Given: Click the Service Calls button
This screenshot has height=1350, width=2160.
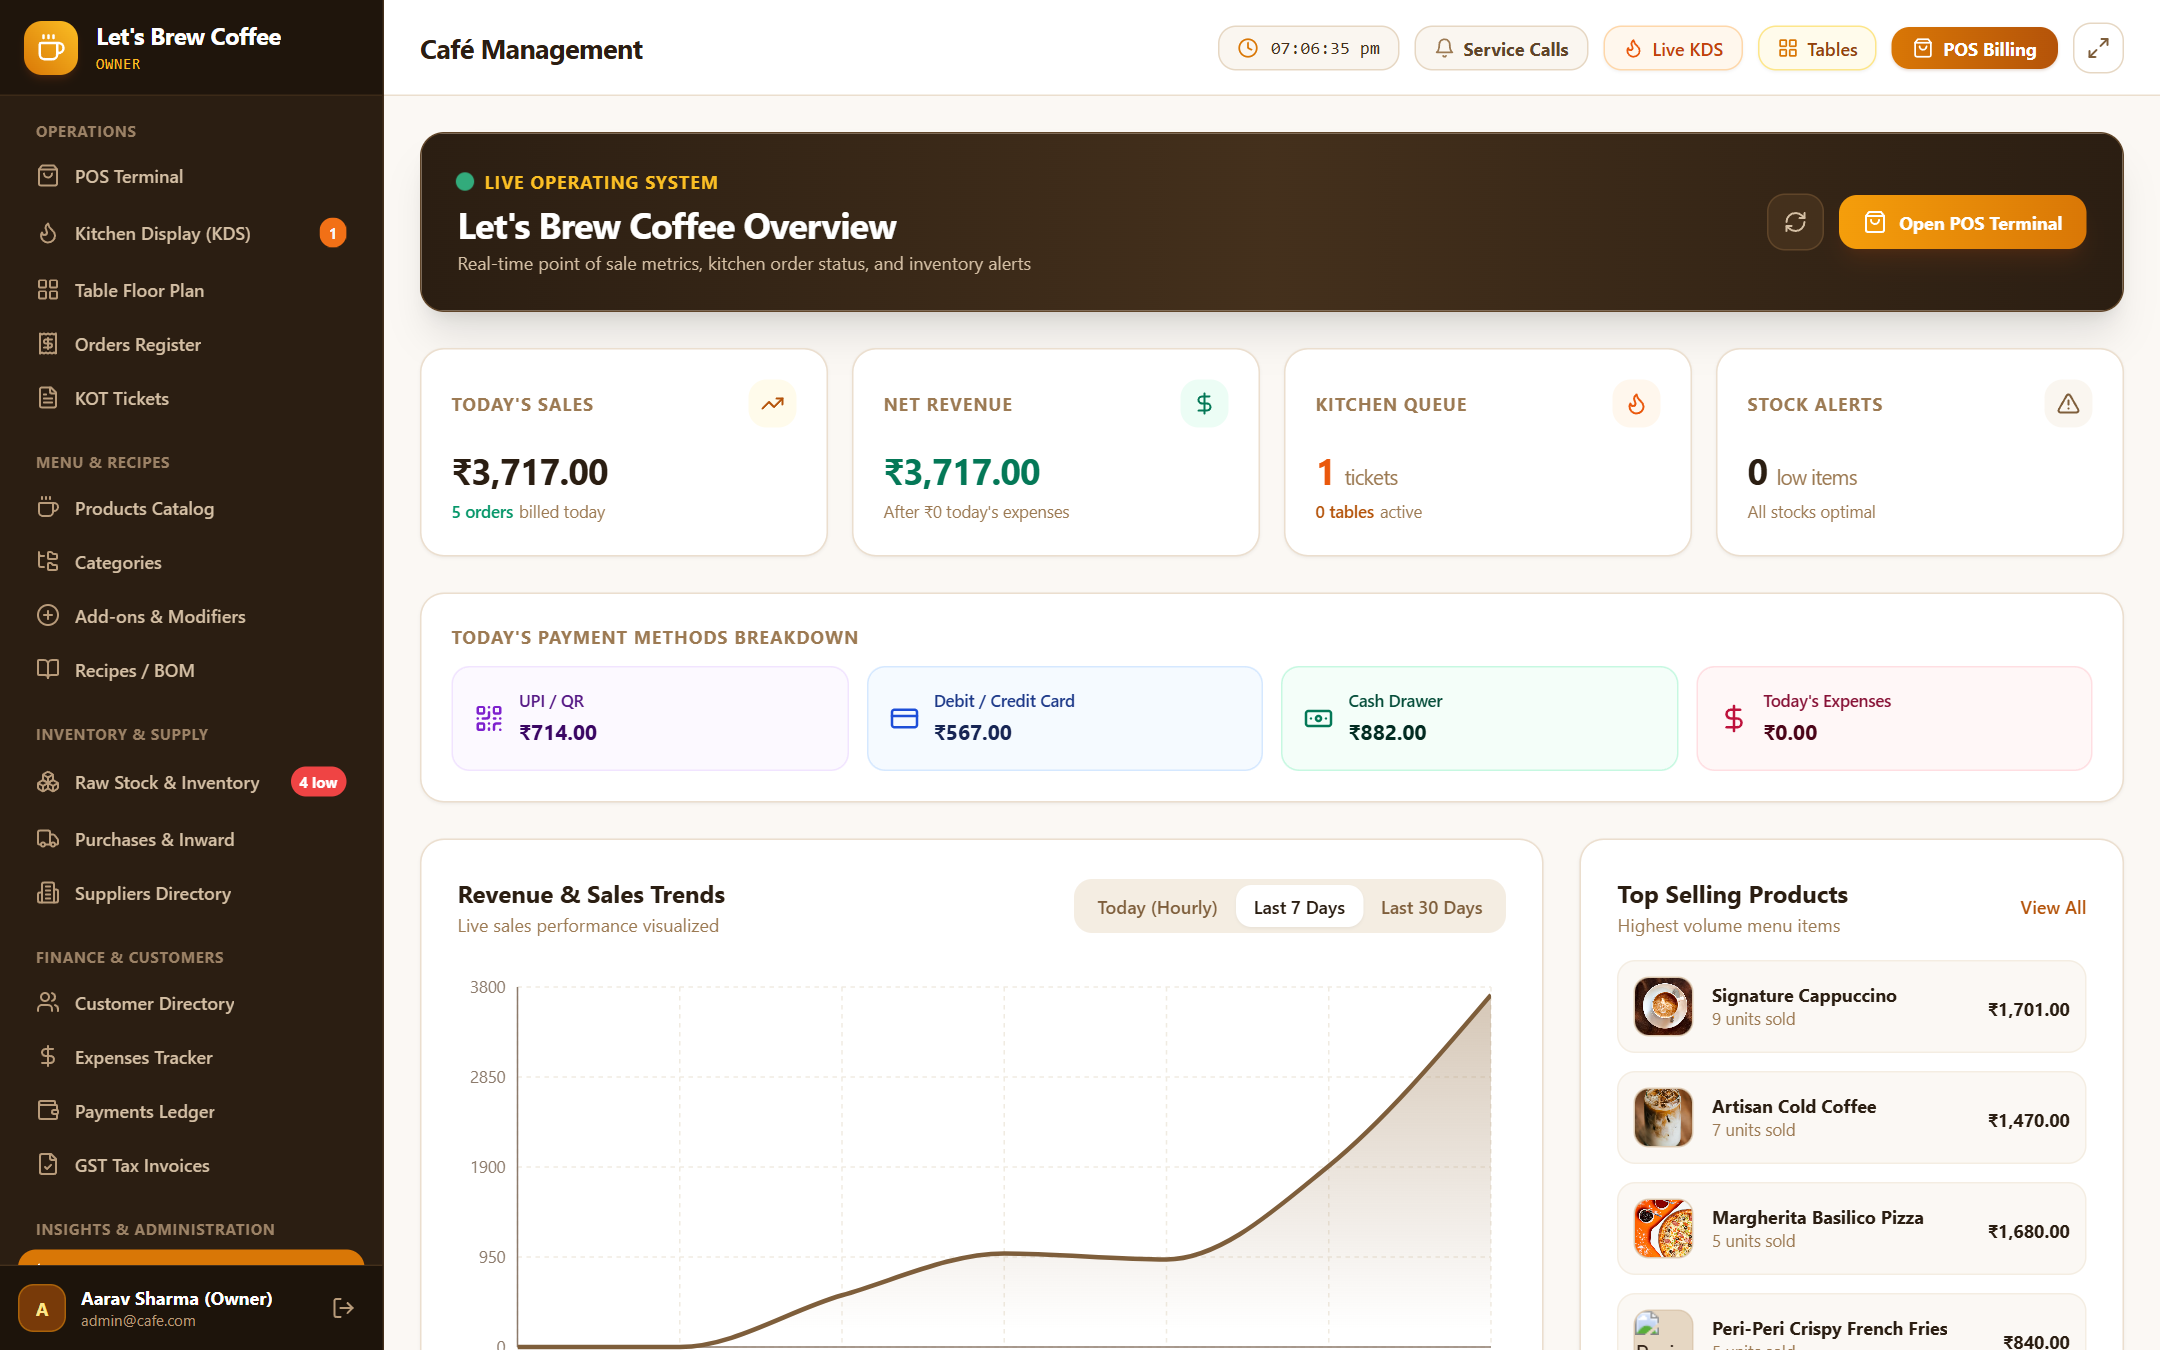Looking at the screenshot, I should tap(1501, 48).
